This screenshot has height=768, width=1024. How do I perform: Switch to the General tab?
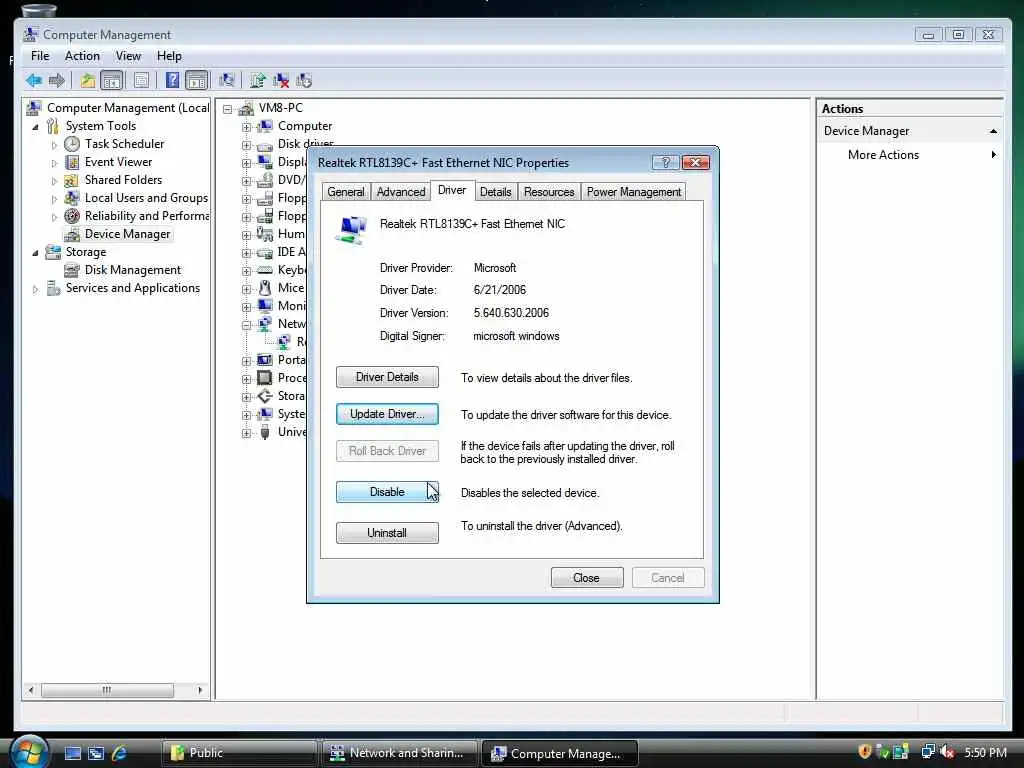click(346, 192)
